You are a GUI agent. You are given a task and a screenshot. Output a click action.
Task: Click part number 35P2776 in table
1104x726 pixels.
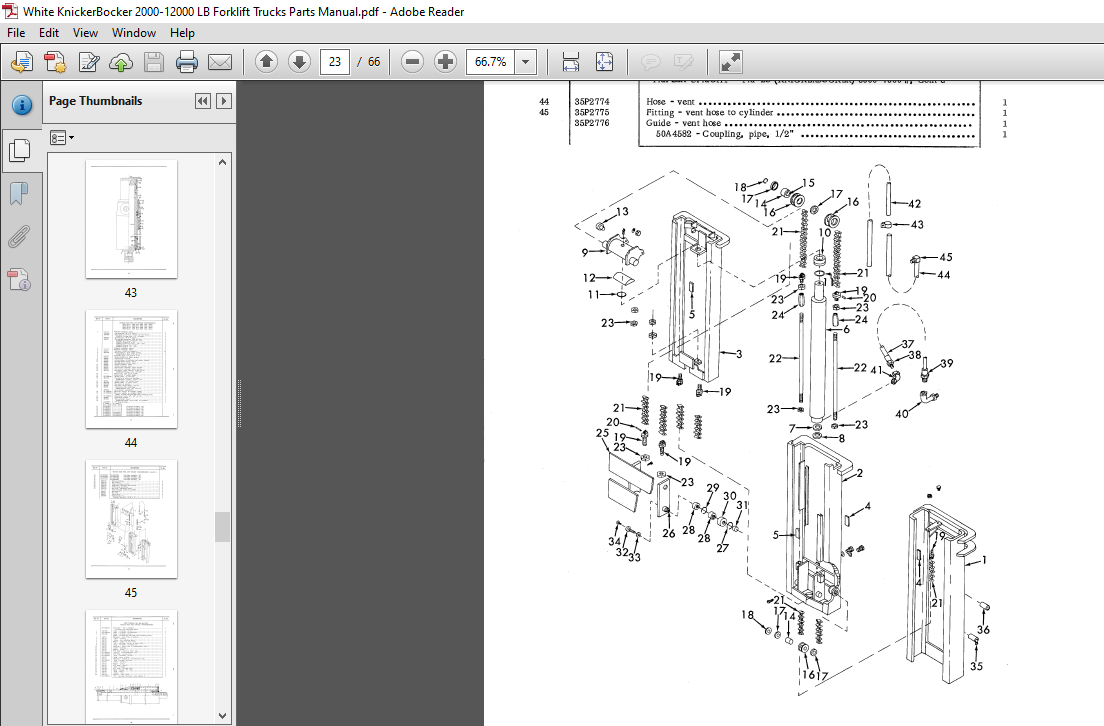tap(591, 123)
